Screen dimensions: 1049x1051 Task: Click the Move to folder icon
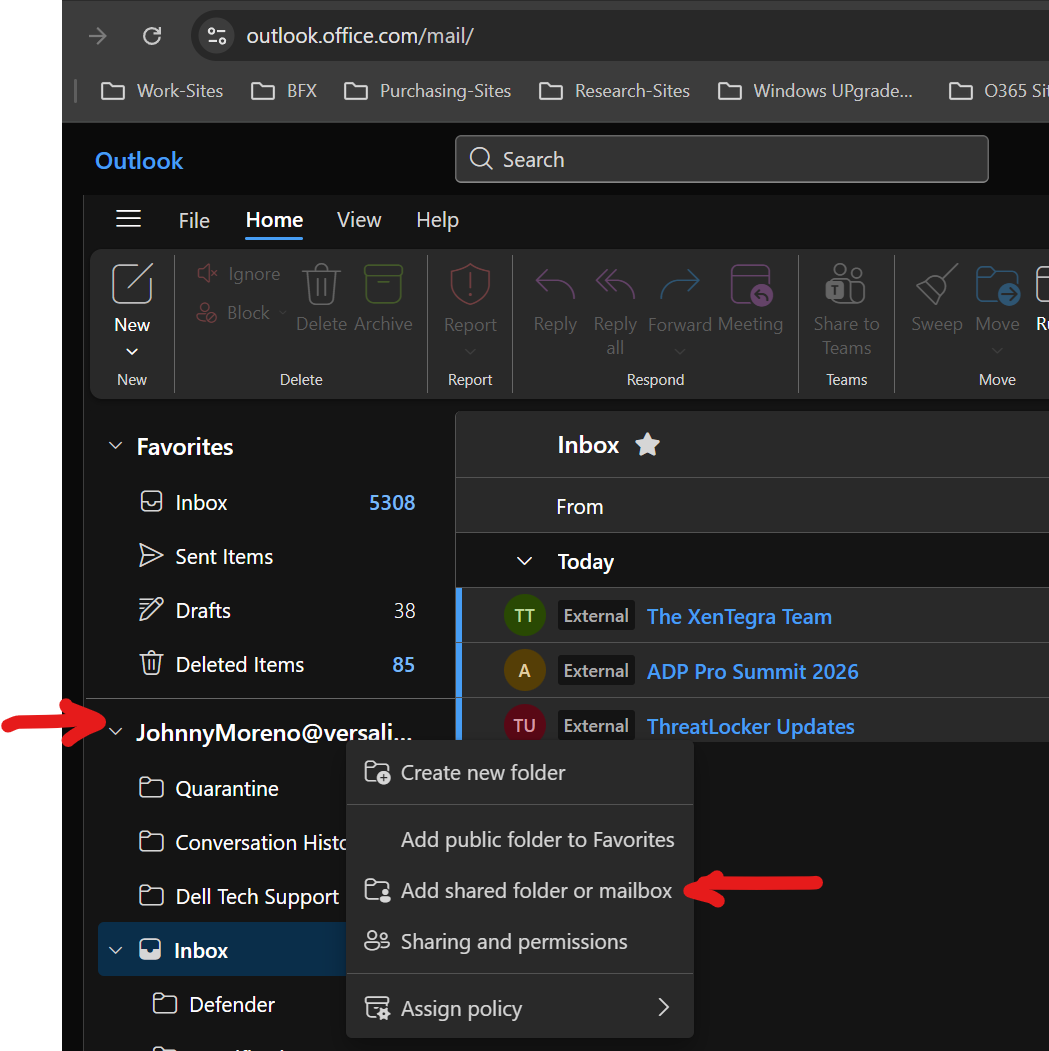pyautogui.click(x=997, y=284)
